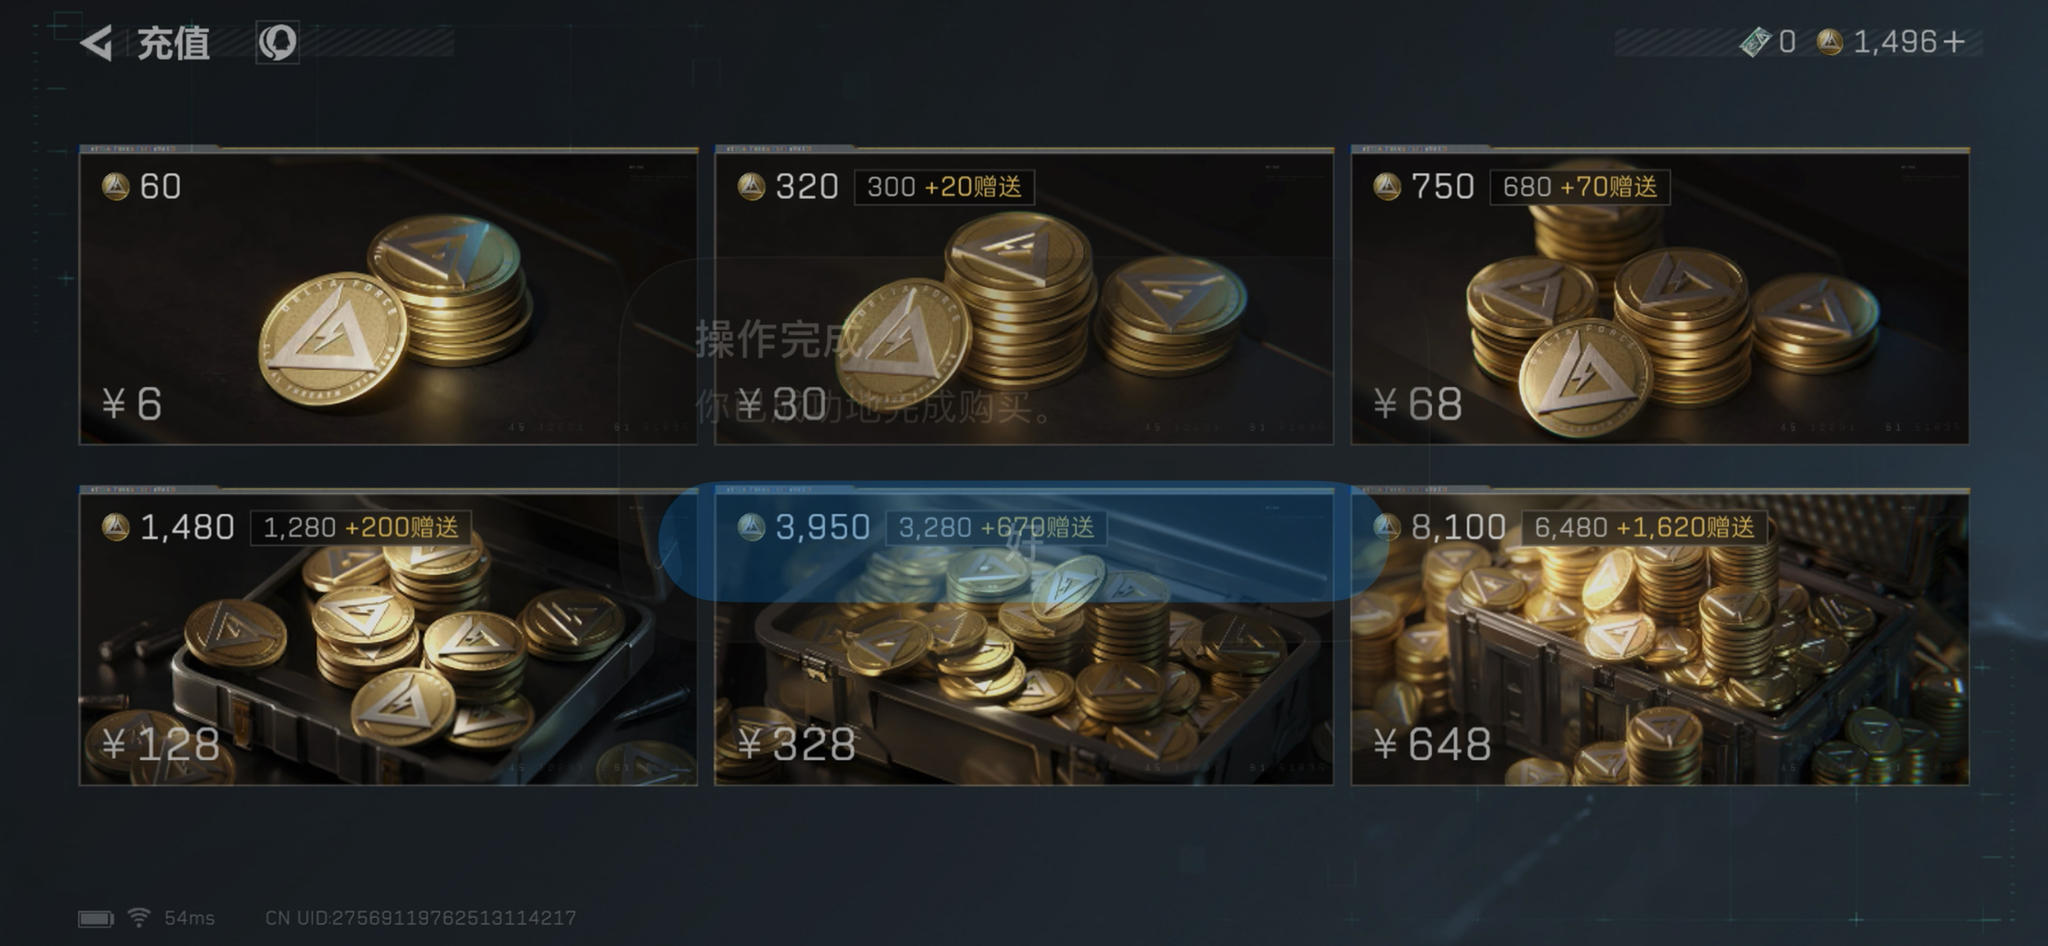Tap the 680 +70赠送 bonus label
This screenshot has height=946, width=2048.
coord(1580,187)
